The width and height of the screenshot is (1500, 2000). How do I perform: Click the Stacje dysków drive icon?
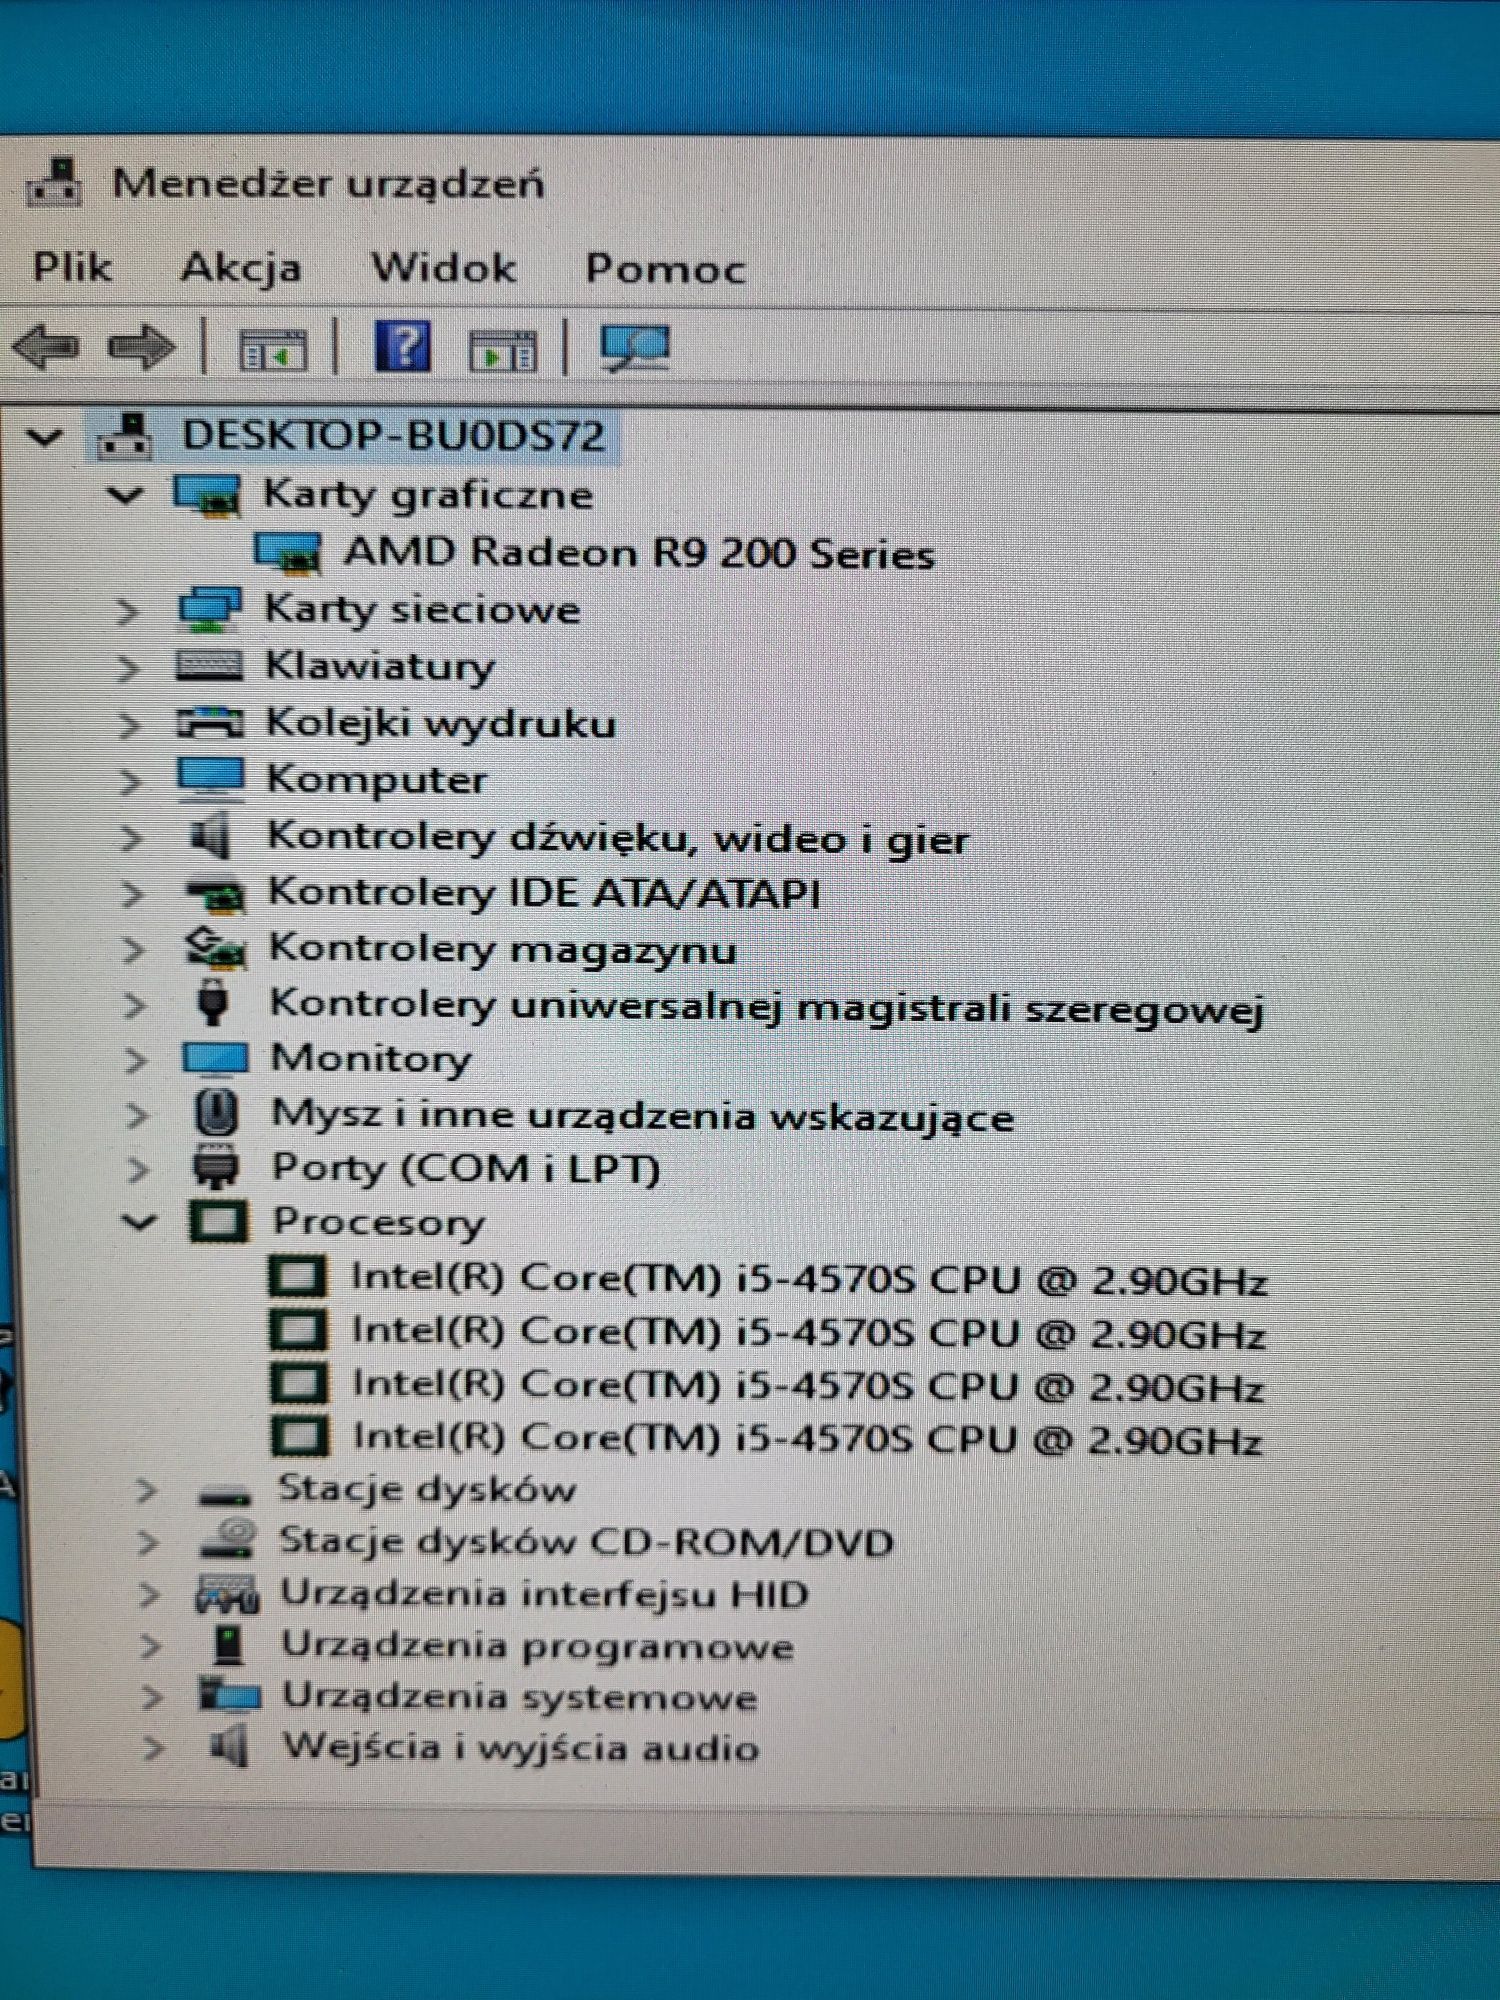tap(225, 1496)
